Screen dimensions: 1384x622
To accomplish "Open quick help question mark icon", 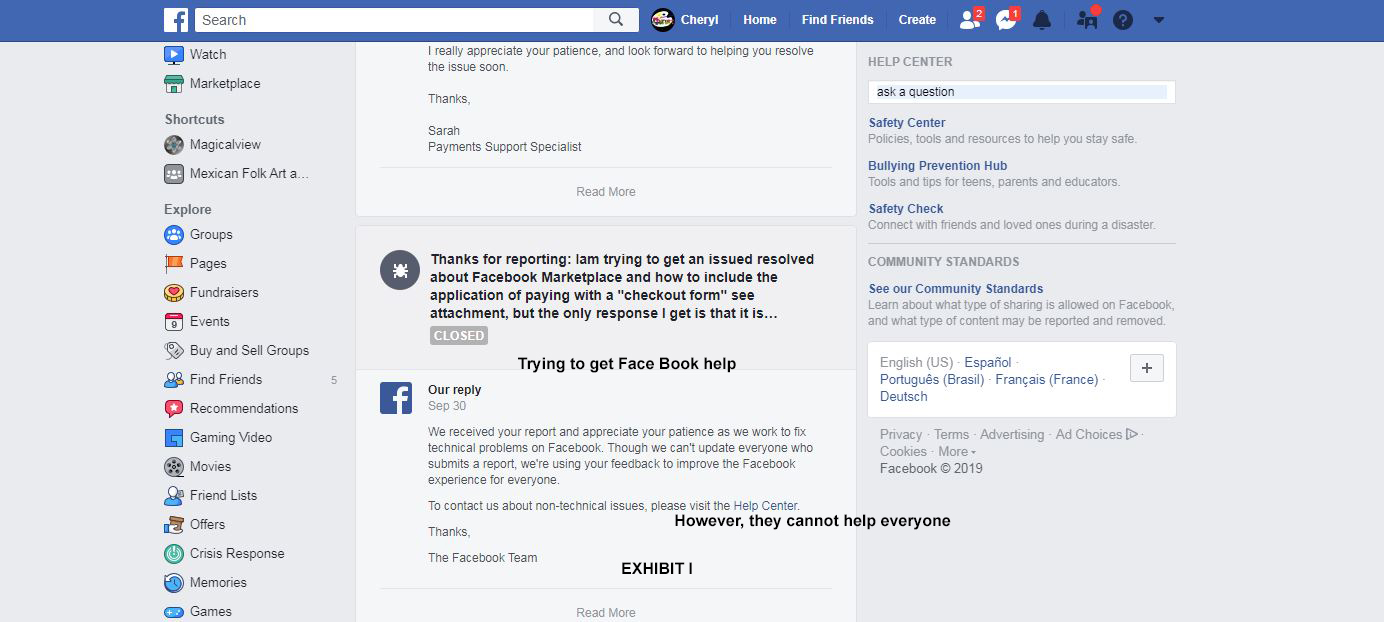I will coord(1123,20).
